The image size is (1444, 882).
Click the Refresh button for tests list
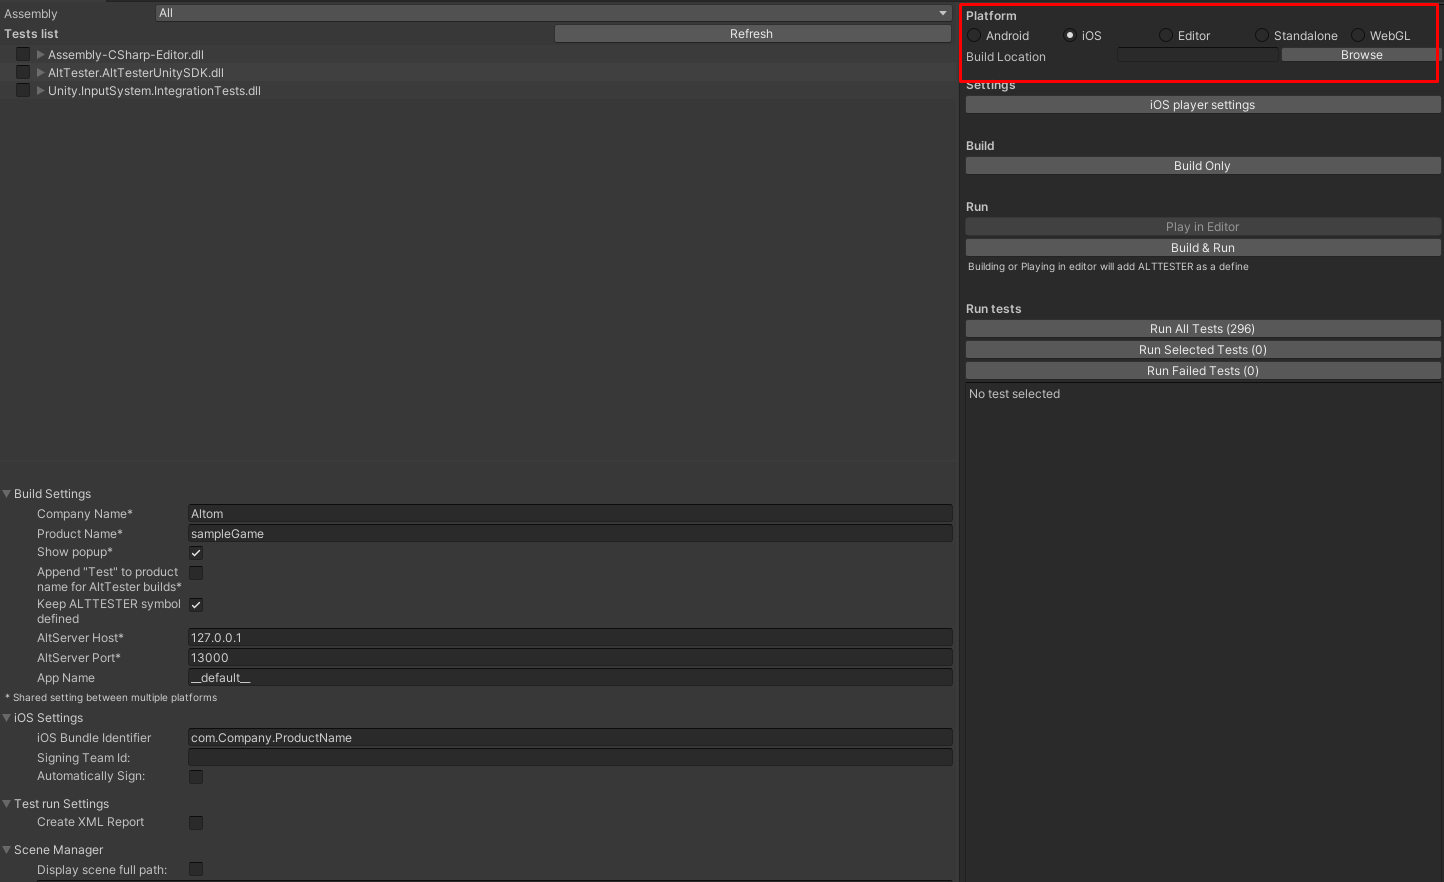tap(751, 34)
